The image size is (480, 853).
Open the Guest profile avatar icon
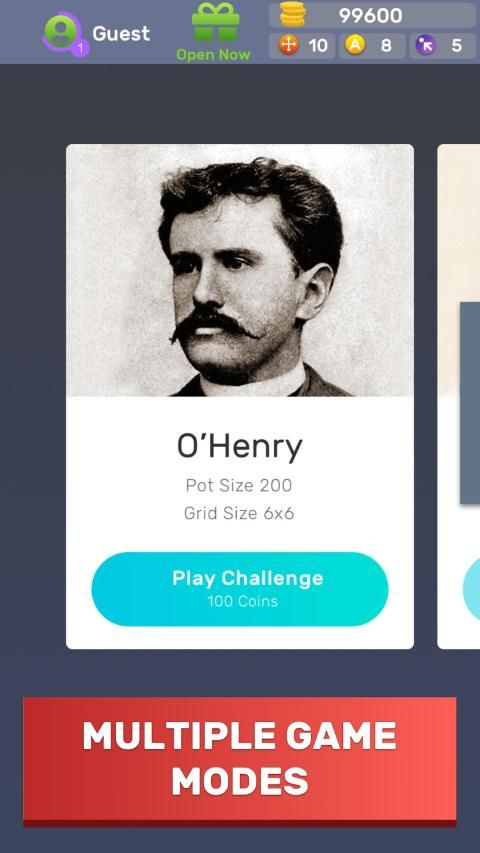click(x=62, y=33)
